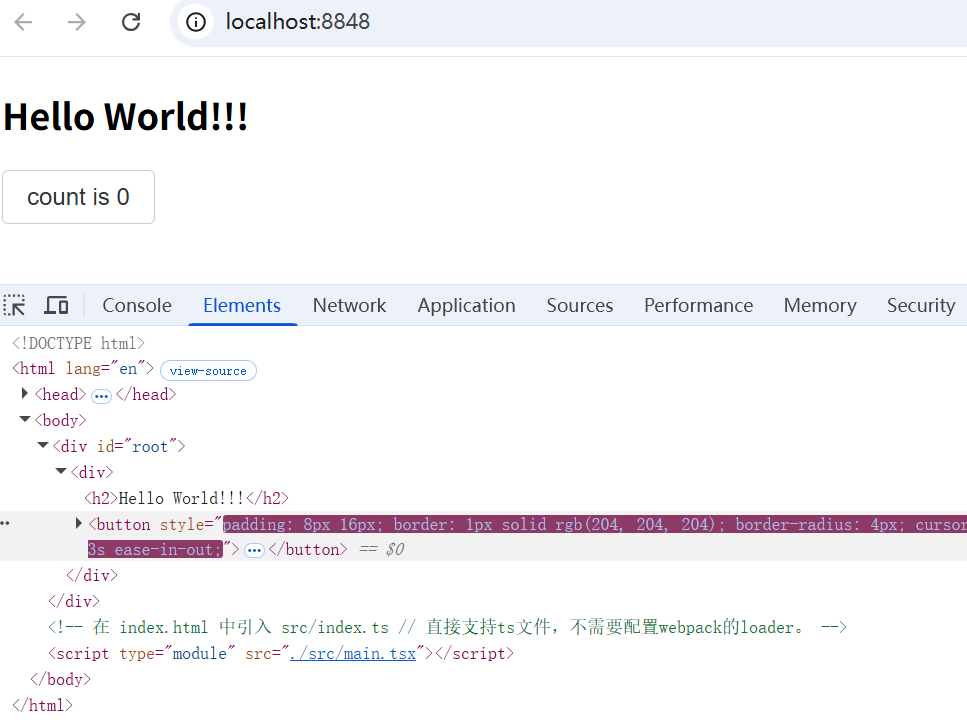Click the HTML comment about index.html
Screen dimensions: 967x720
click(447, 627)
